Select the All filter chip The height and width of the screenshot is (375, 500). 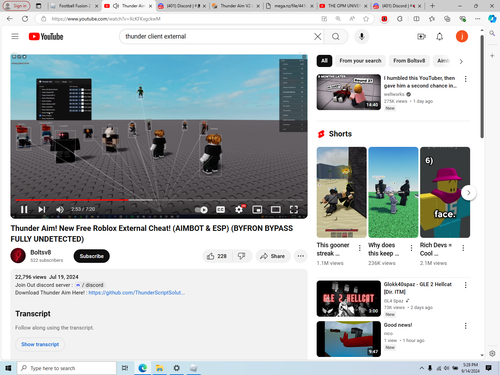324,61
